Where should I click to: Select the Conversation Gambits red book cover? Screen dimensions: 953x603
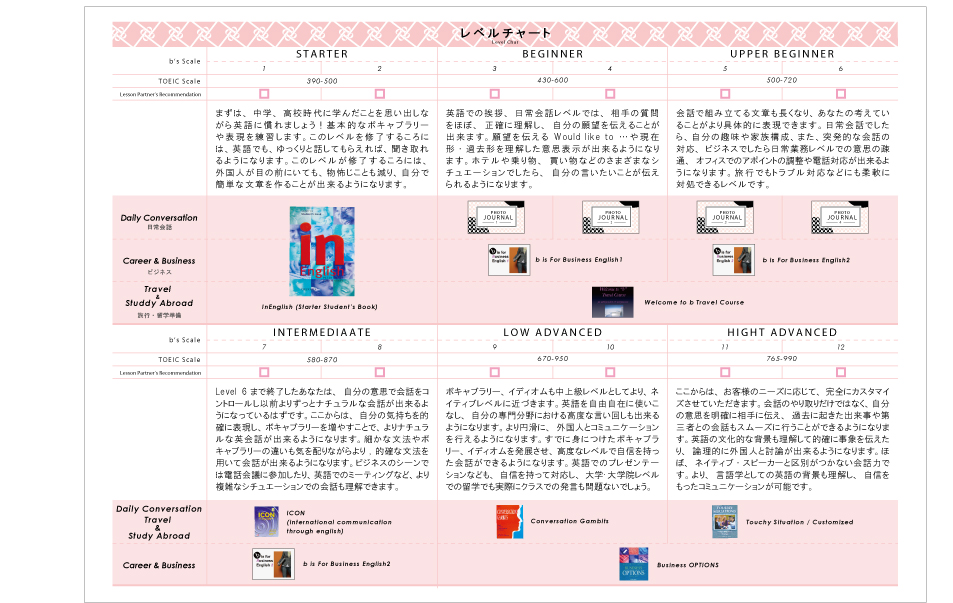point(509,522)
